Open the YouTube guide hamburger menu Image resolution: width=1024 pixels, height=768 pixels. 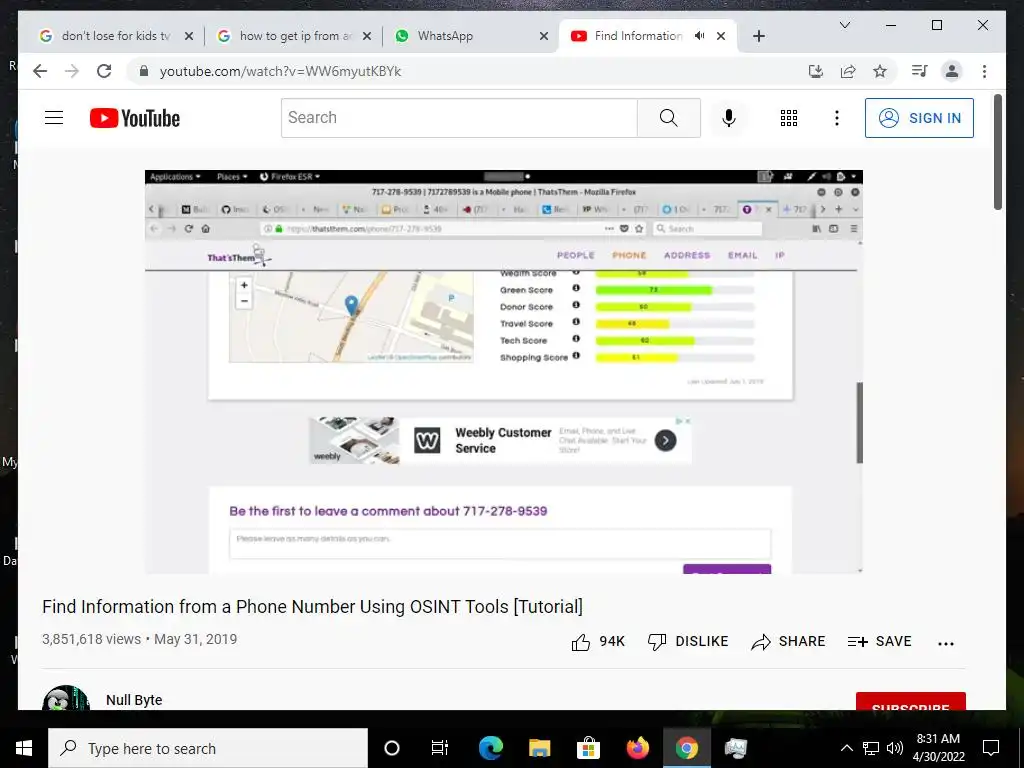coord(54,118)
